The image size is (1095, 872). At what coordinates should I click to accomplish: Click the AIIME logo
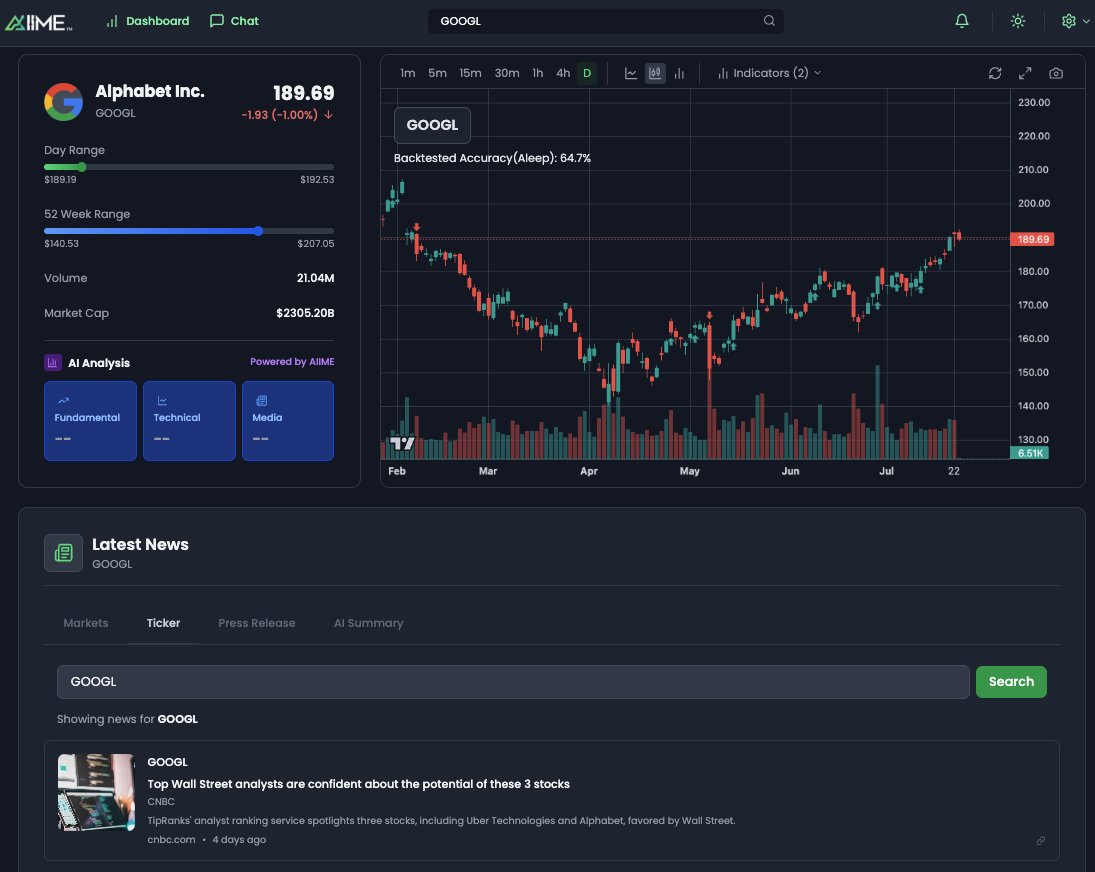pos(38,22)
